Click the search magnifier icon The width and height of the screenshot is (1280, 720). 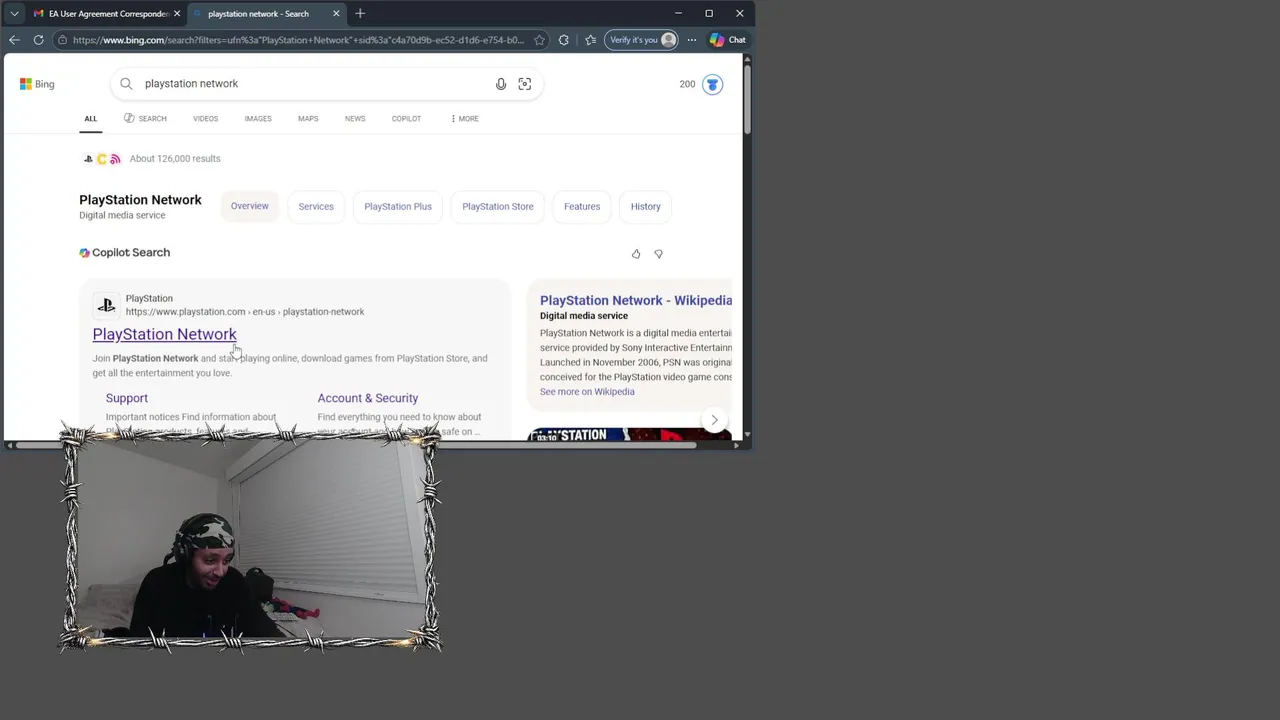(x=126, y=84)
